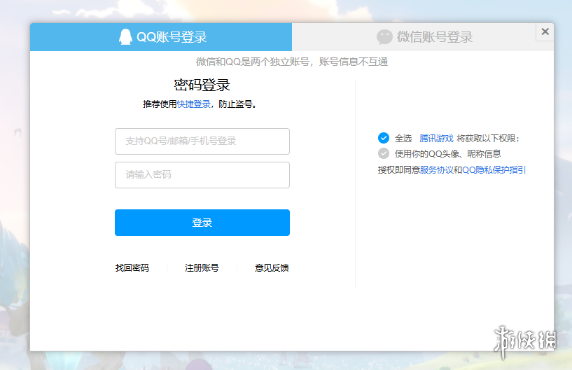Click the blue 登录 button
The image size is (572, 370).
202,223
